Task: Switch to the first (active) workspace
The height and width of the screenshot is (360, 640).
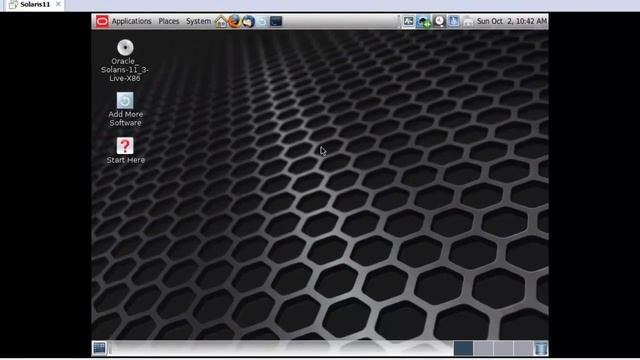Action: click(463, 348)
